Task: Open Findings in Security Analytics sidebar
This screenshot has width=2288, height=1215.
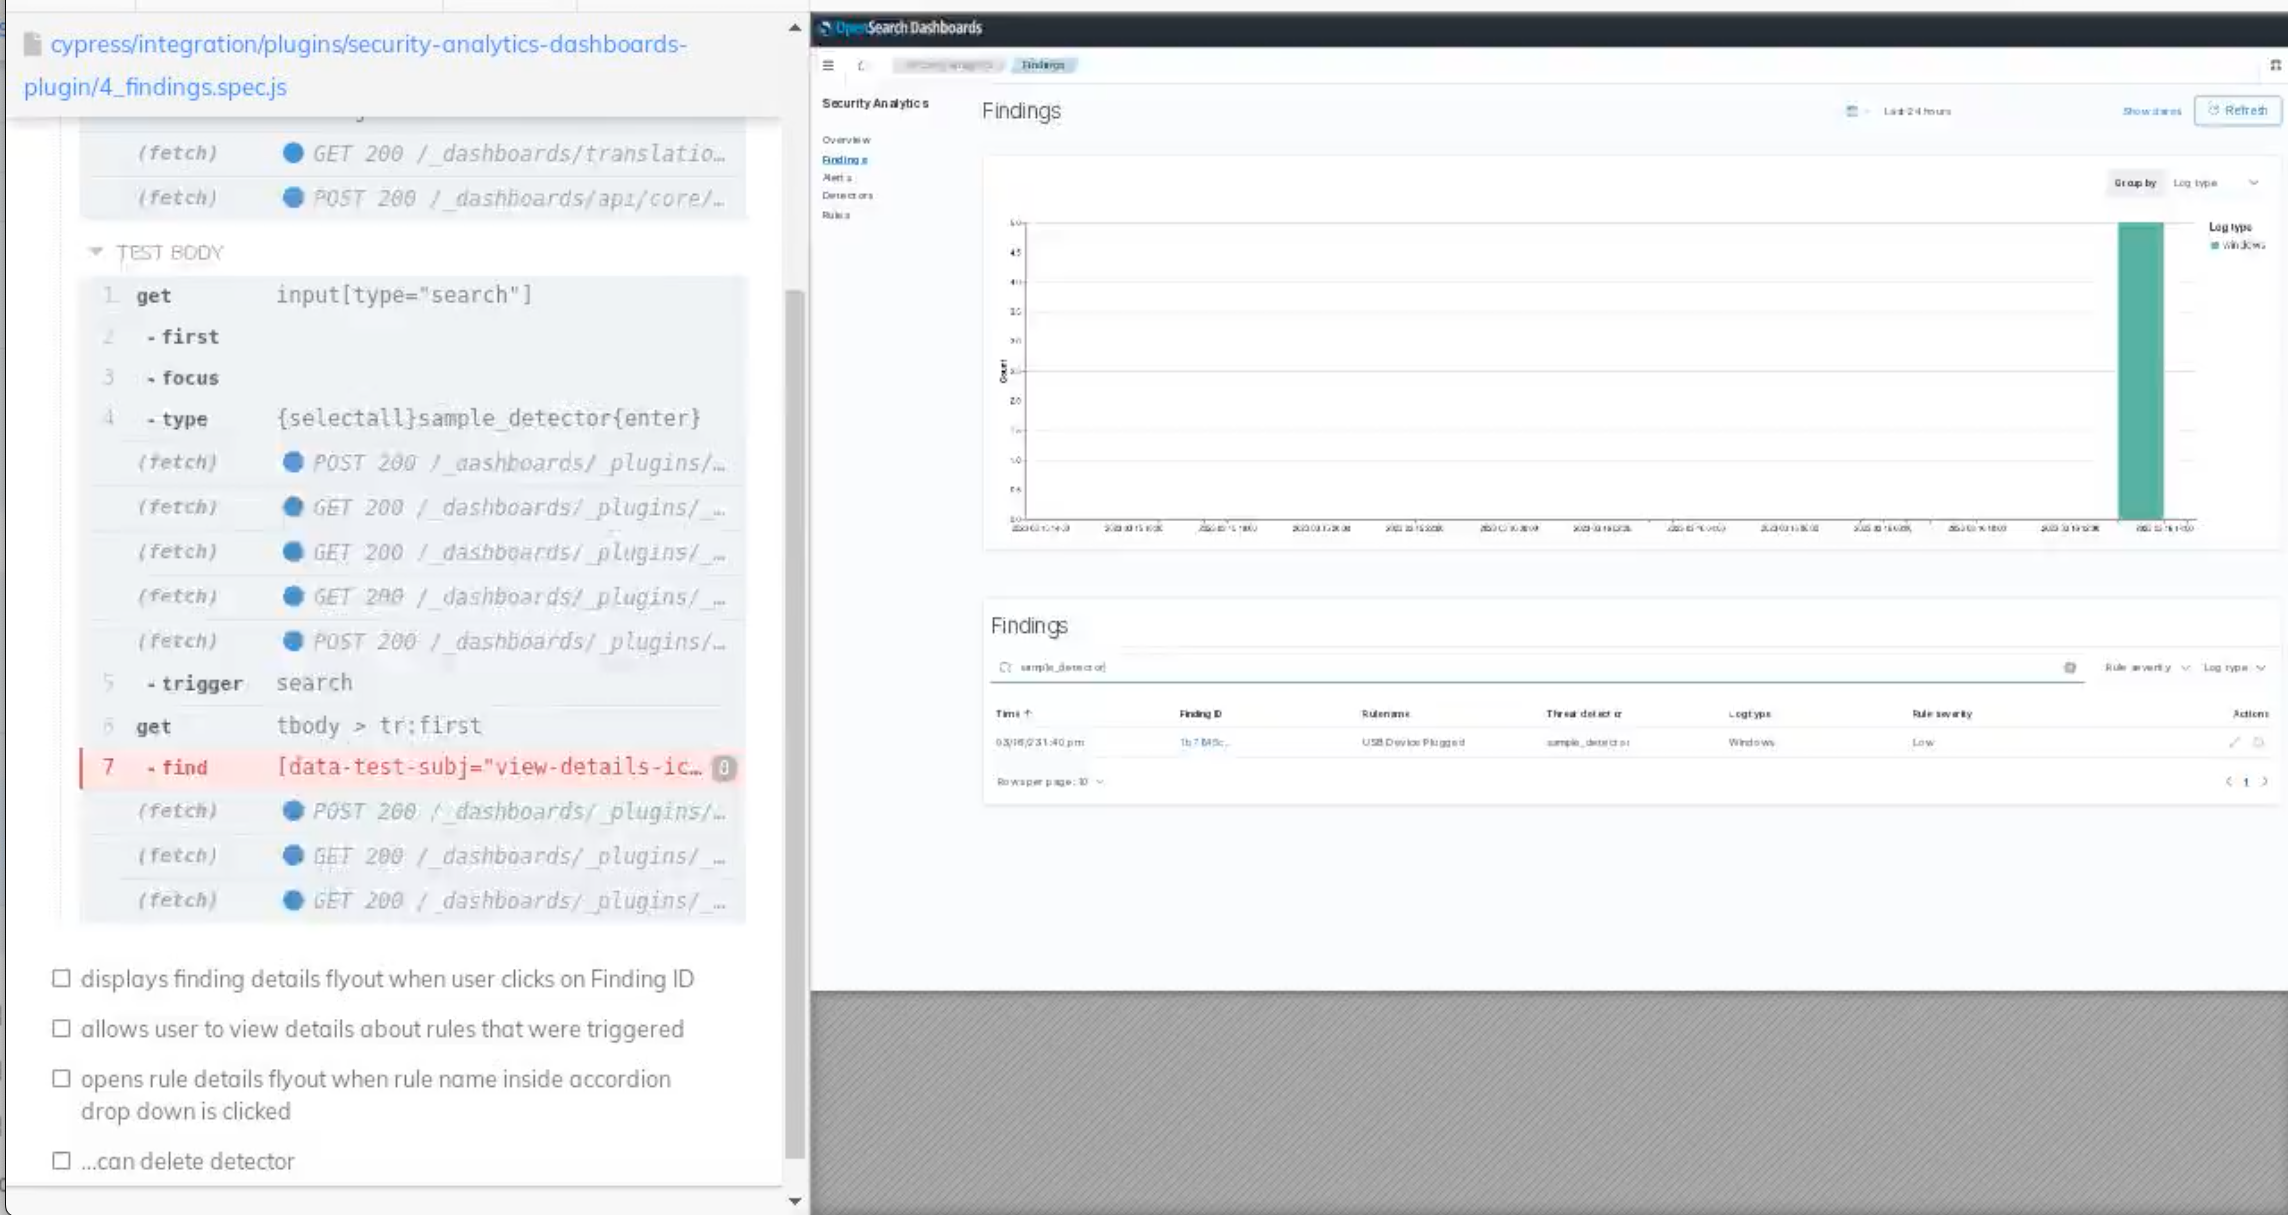Action: pos(845,160)
